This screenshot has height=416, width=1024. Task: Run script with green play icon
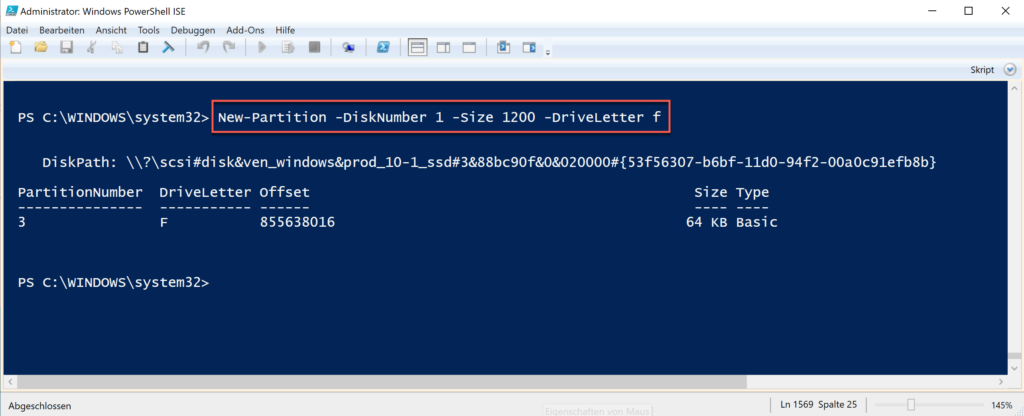click(263, 47)
